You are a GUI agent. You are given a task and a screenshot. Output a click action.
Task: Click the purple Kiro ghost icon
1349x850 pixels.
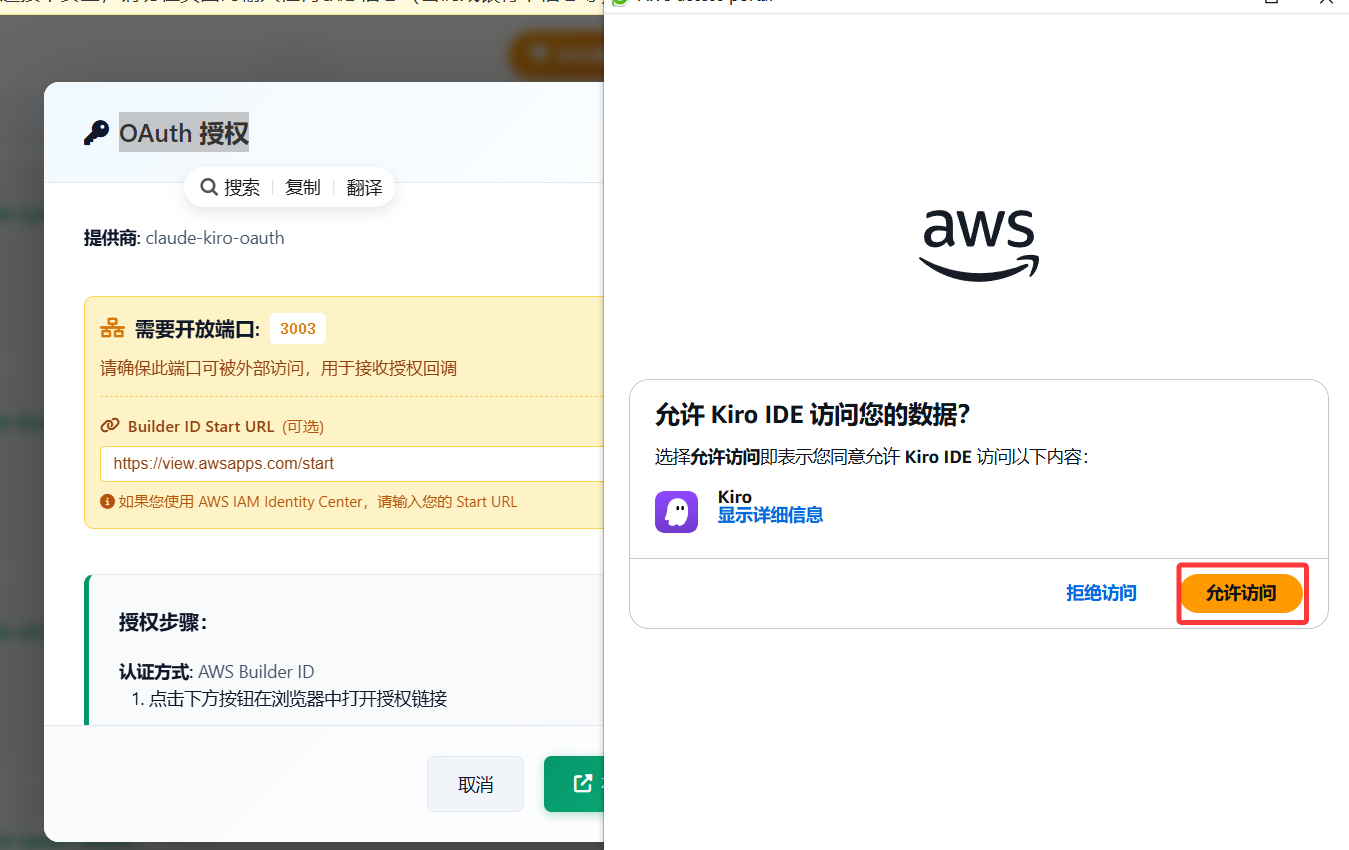coord(676,512)
